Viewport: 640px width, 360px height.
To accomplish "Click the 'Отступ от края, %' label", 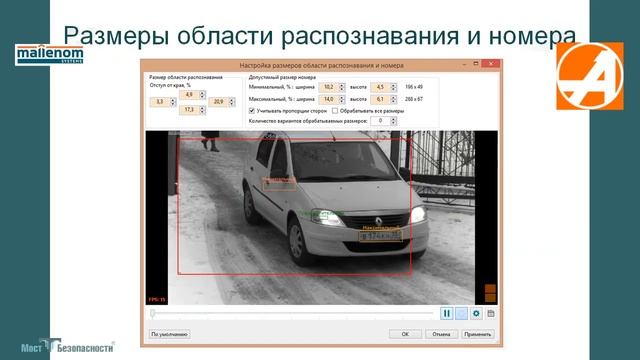I will (170, 85).
